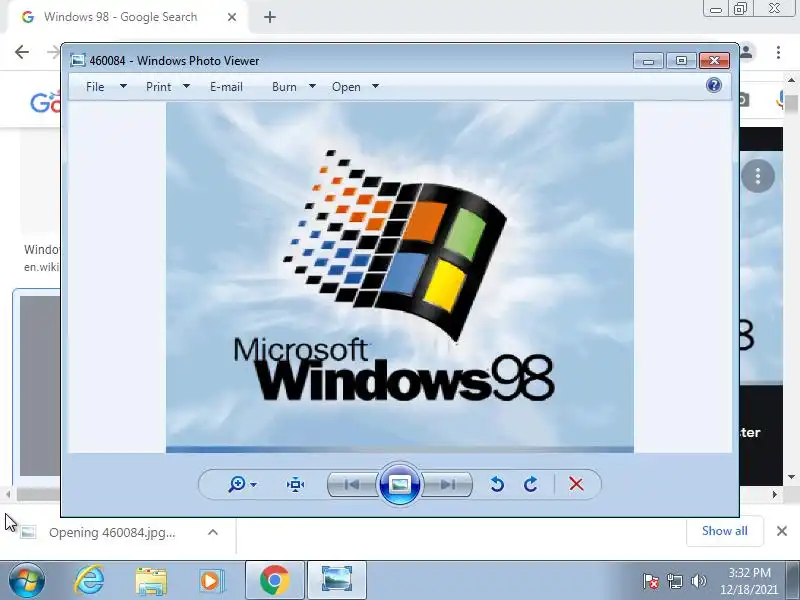
Task: Click the round three-dot image options button
Action: click(758, 176)
